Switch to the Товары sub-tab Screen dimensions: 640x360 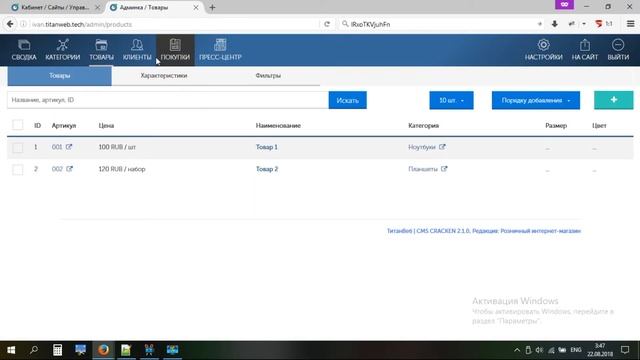(x=60, y=76)
